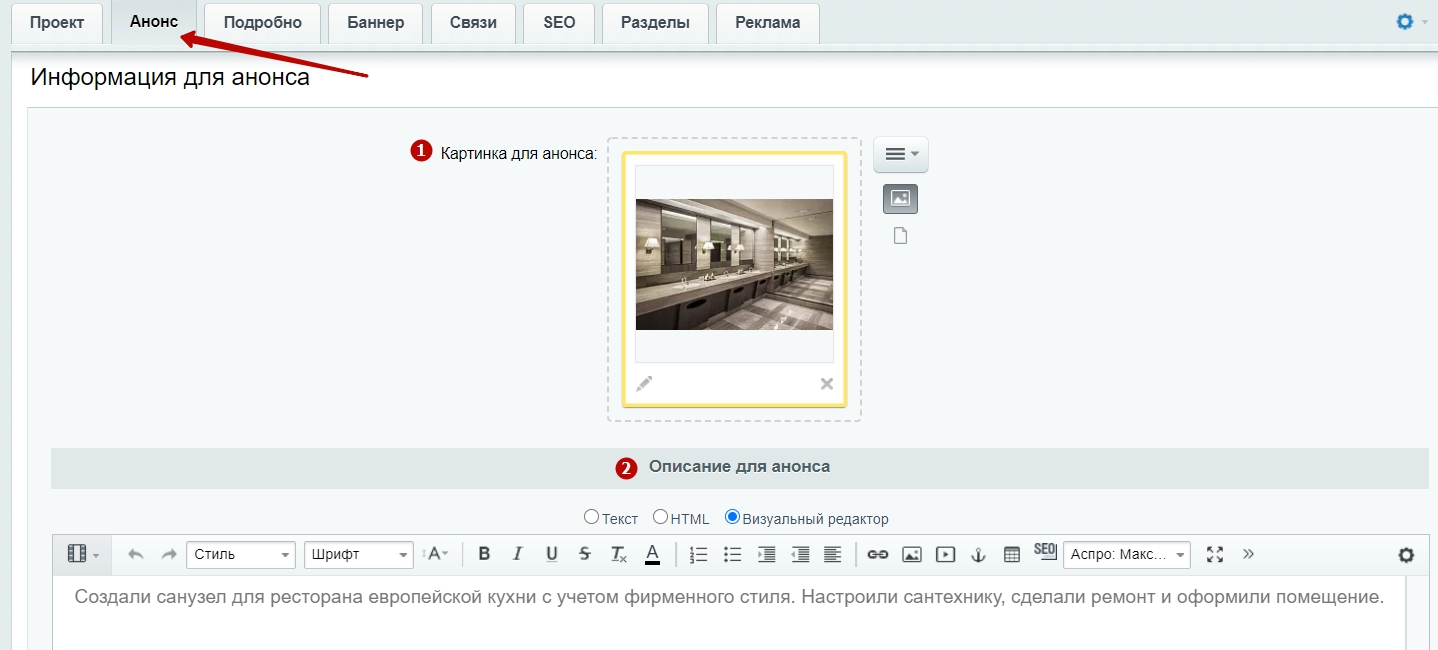Toggle strikethrough formatting
Image resolution: width=1438 pixels, height=650 pixels.
pos(585,554)
